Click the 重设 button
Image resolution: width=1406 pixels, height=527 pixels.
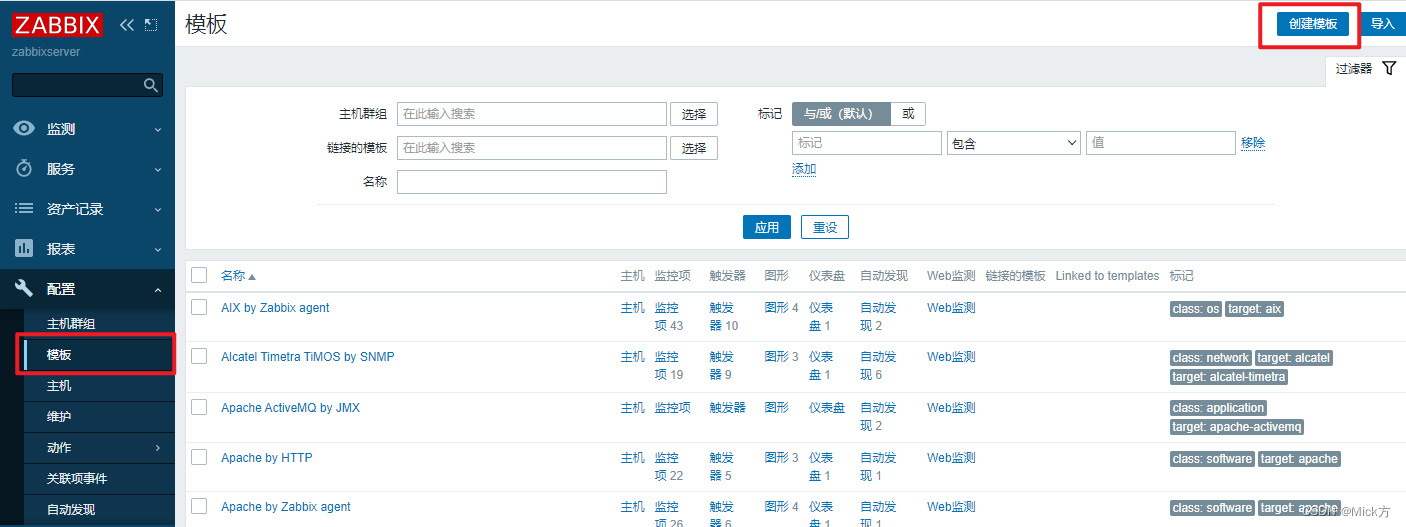[825, 227]
